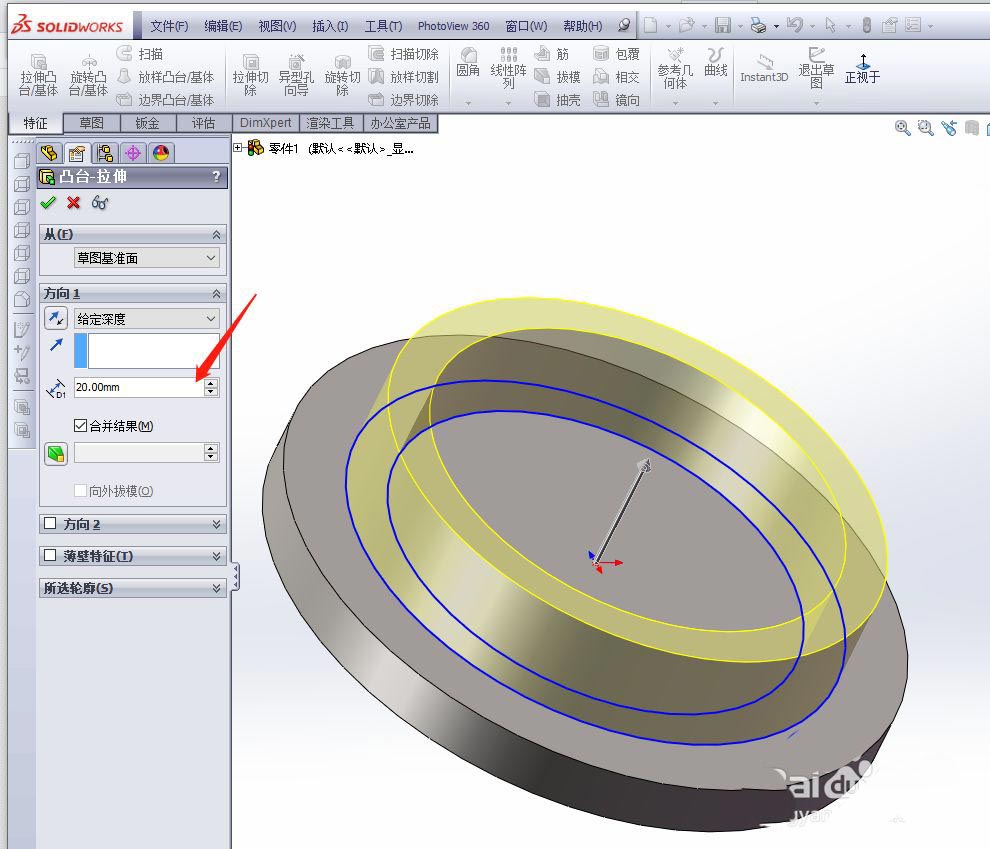Select the Draft (拔模) tool
This screenshot has width=990, height=849.
point(558,76)
